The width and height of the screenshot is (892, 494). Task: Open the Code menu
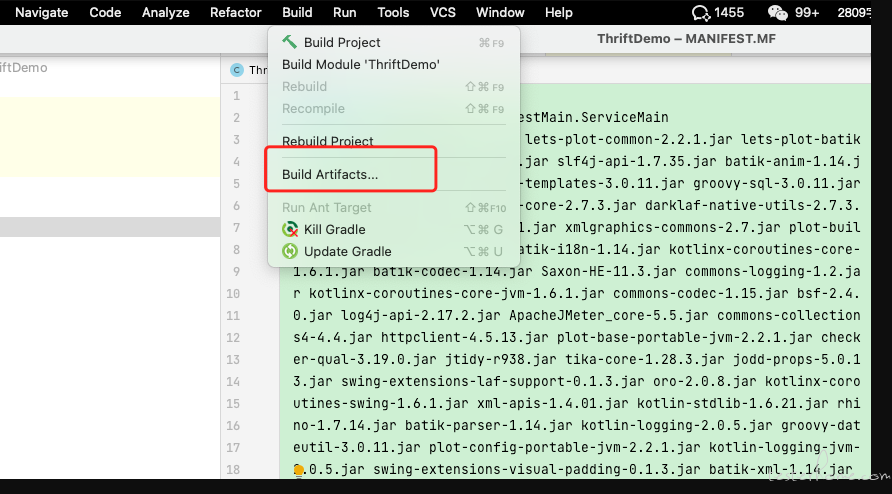[x=105, y=13]
